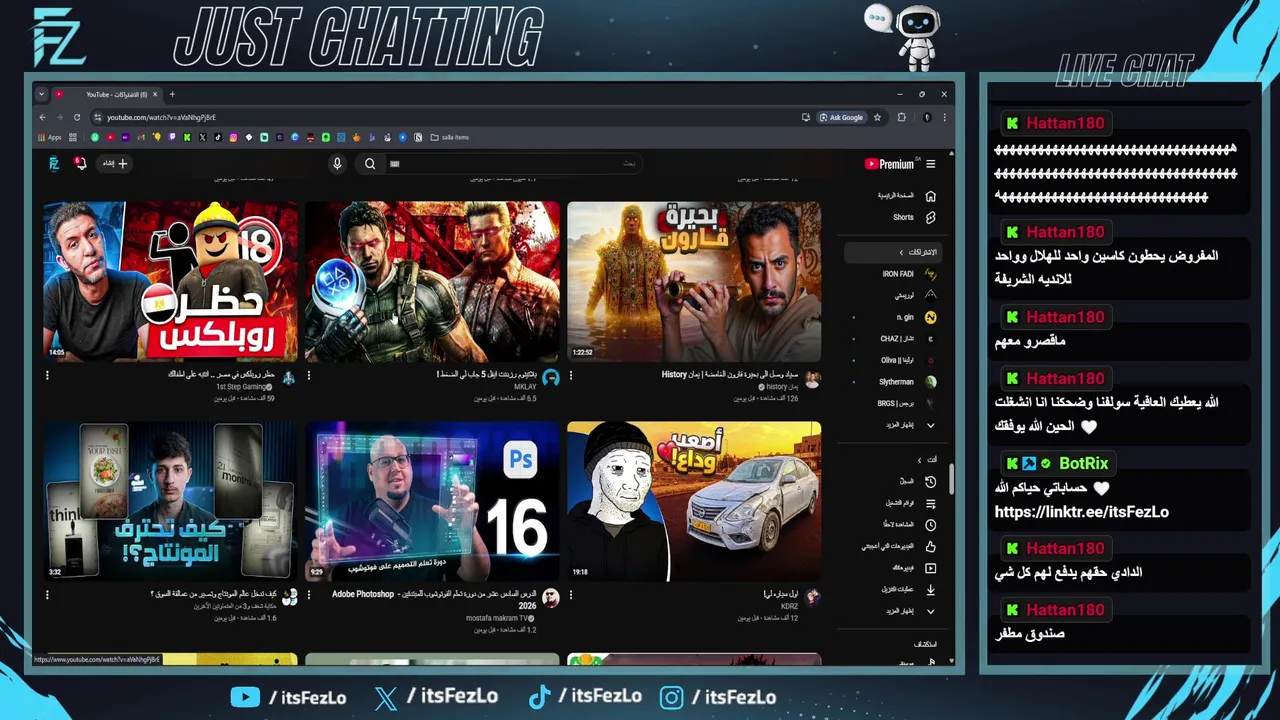Open the X bookmark in bookmarks bar
Screen dimensions: 1280x720
(203, 137)
